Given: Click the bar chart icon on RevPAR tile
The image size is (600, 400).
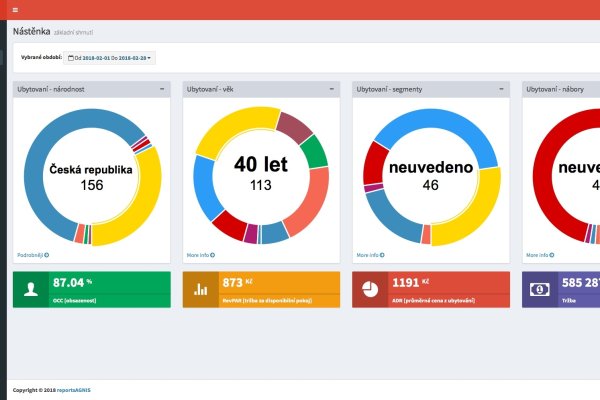Looking at the screenshot, I should [x=201, y=289].
